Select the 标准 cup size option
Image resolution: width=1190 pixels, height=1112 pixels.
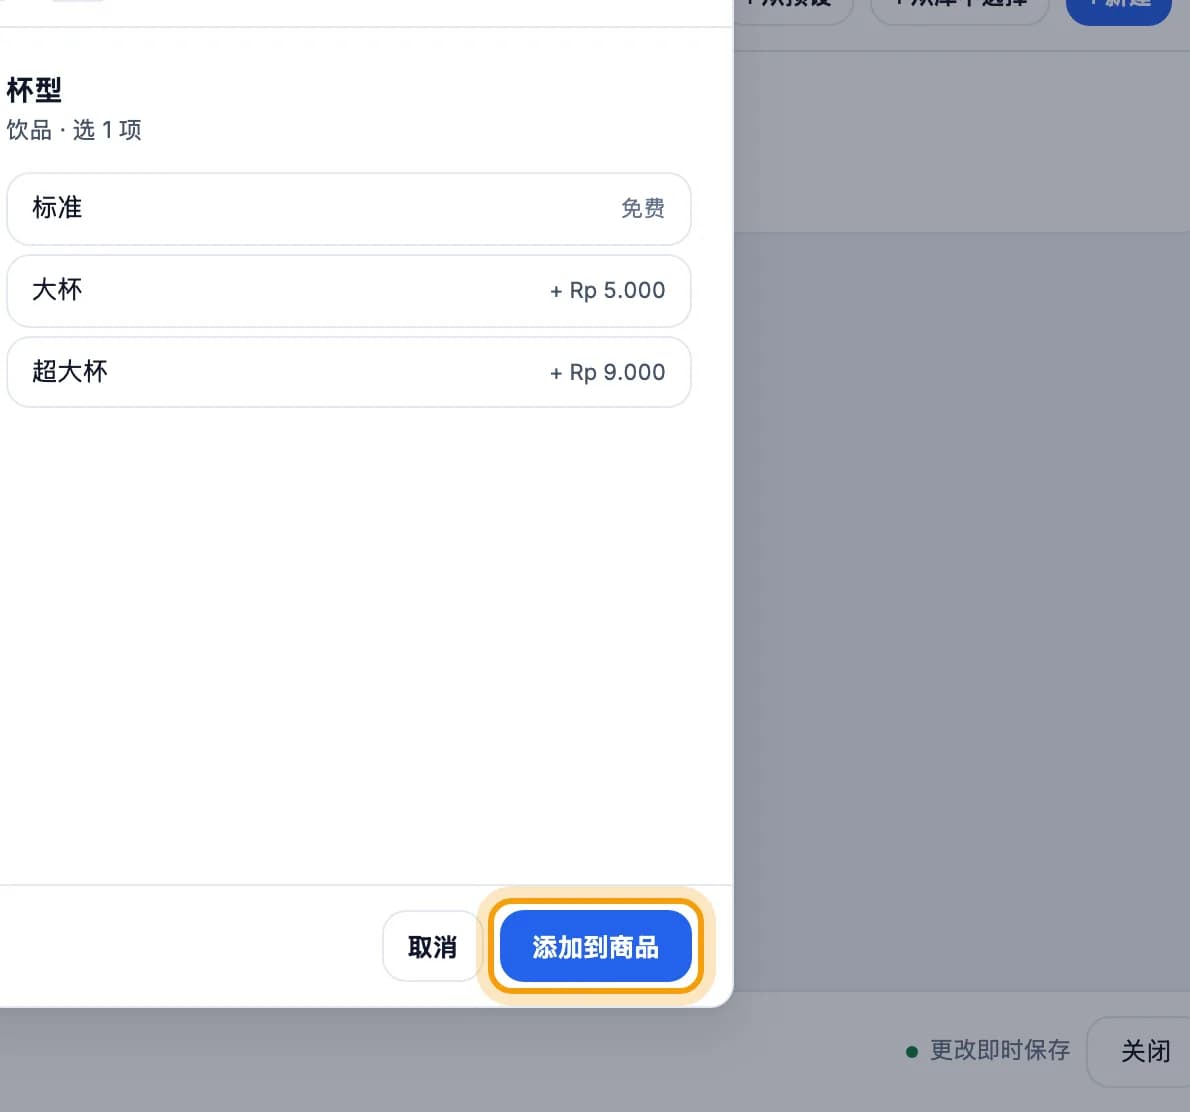point(348,209)
